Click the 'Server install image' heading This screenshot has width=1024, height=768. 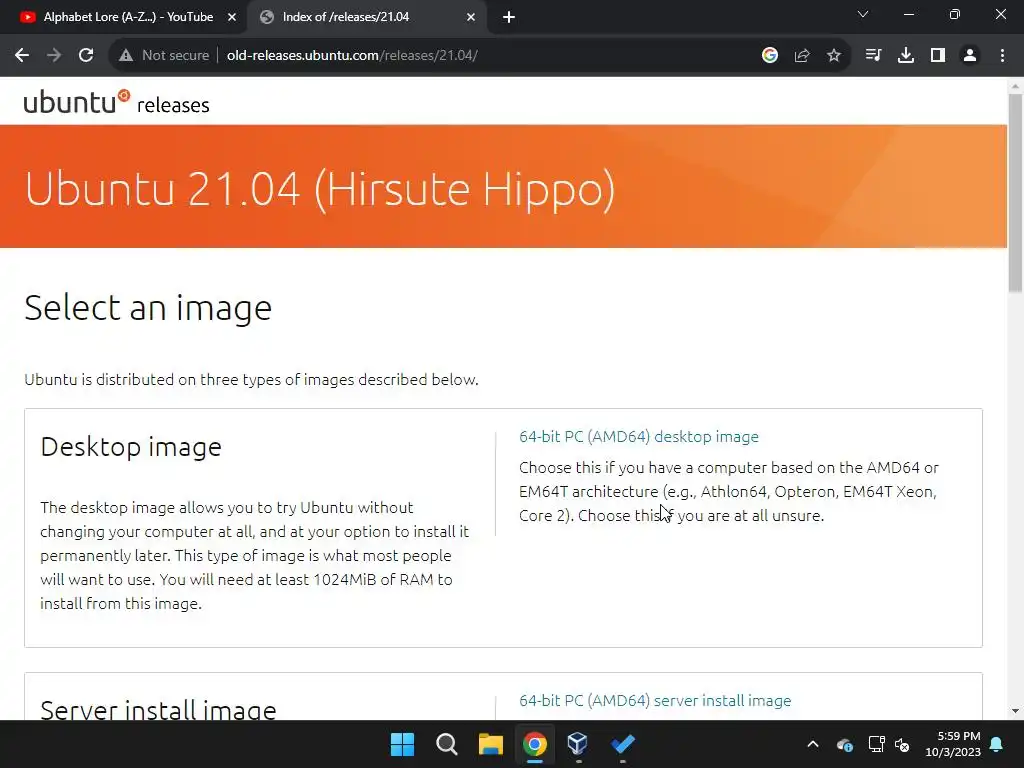[158, 709]
